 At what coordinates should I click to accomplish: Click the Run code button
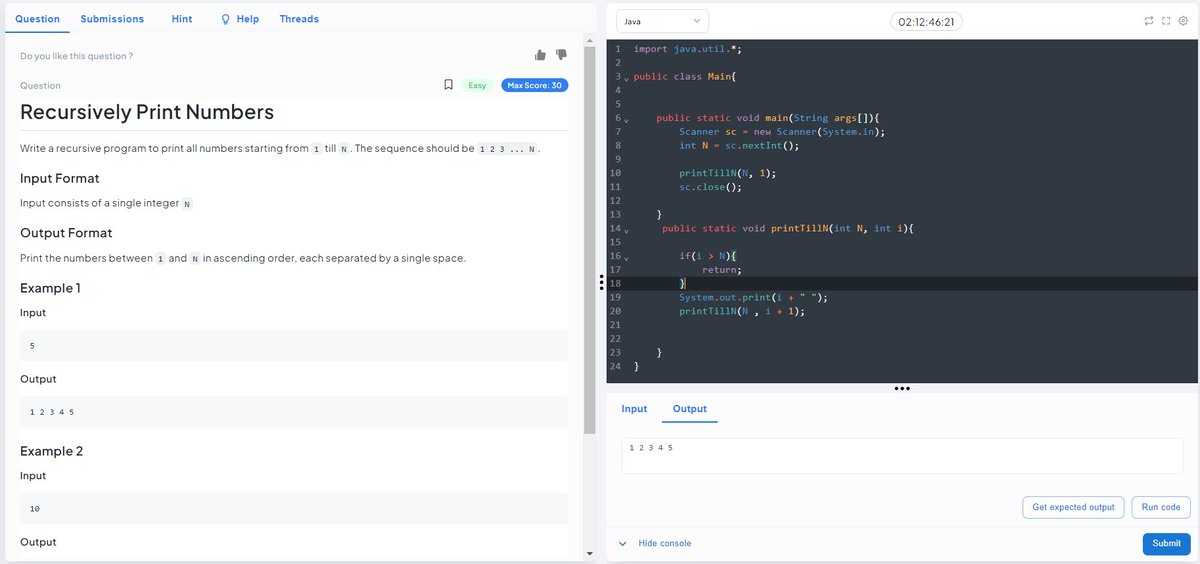coord(1161,507)
